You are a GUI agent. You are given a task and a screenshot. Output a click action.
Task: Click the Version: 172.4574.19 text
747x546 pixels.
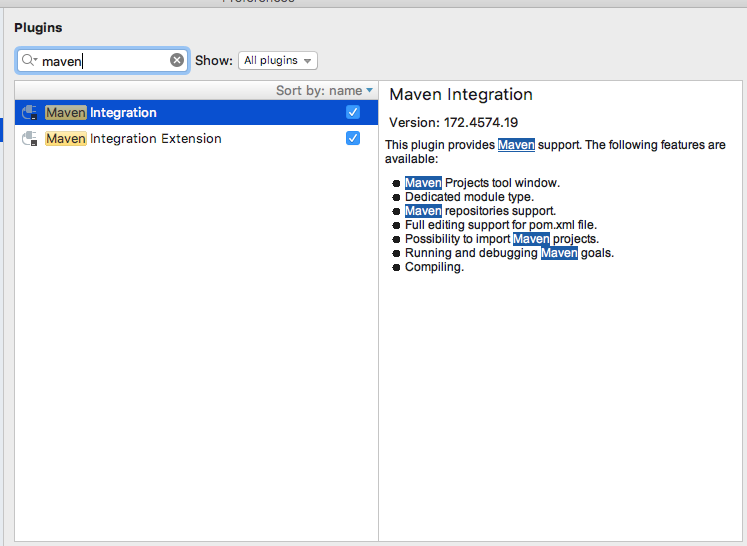[x=454, y=122]
